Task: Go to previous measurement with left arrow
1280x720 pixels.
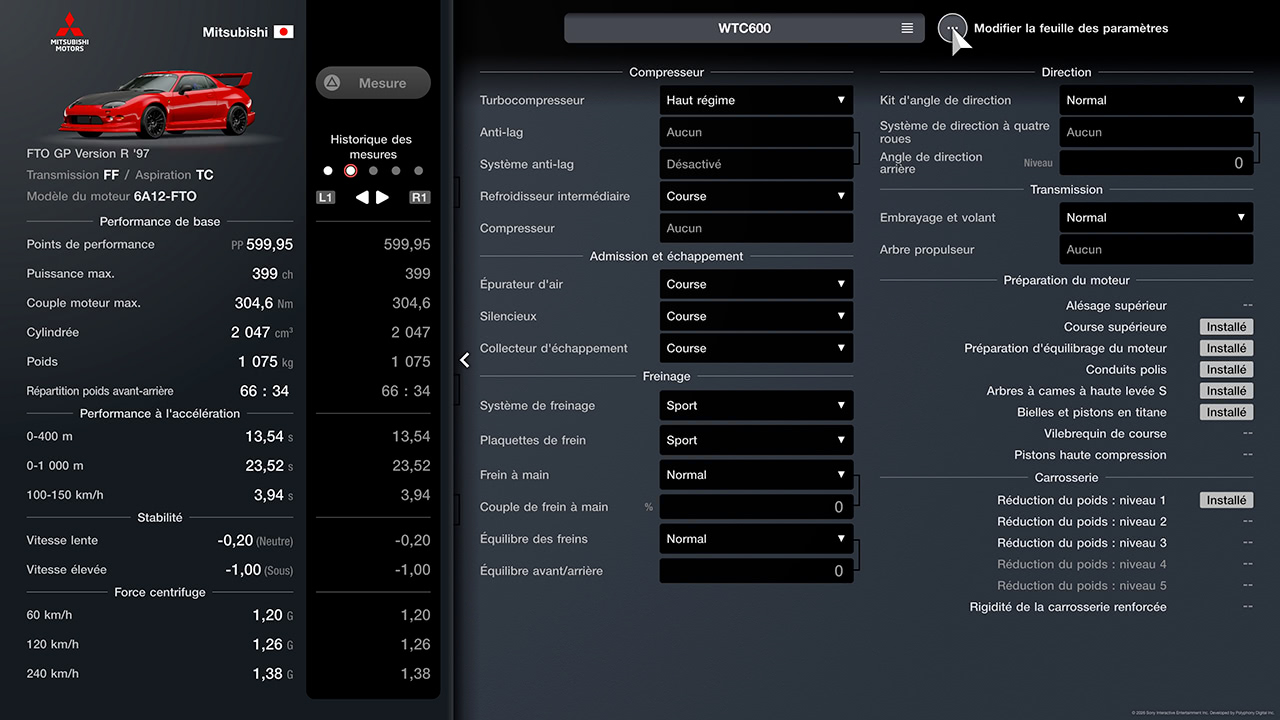Action: 362,197
